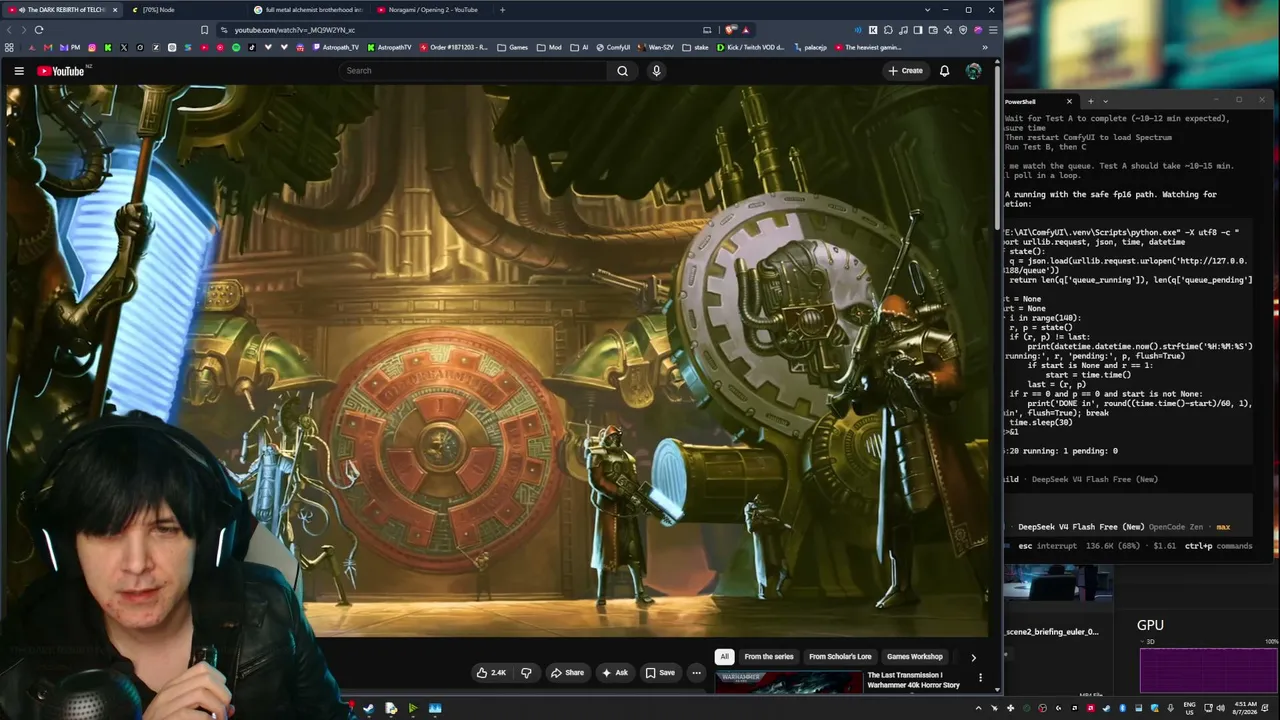1280x720 pixels.
Task: Close the PowerShell terminal tab
Action: pos(1069,101)
